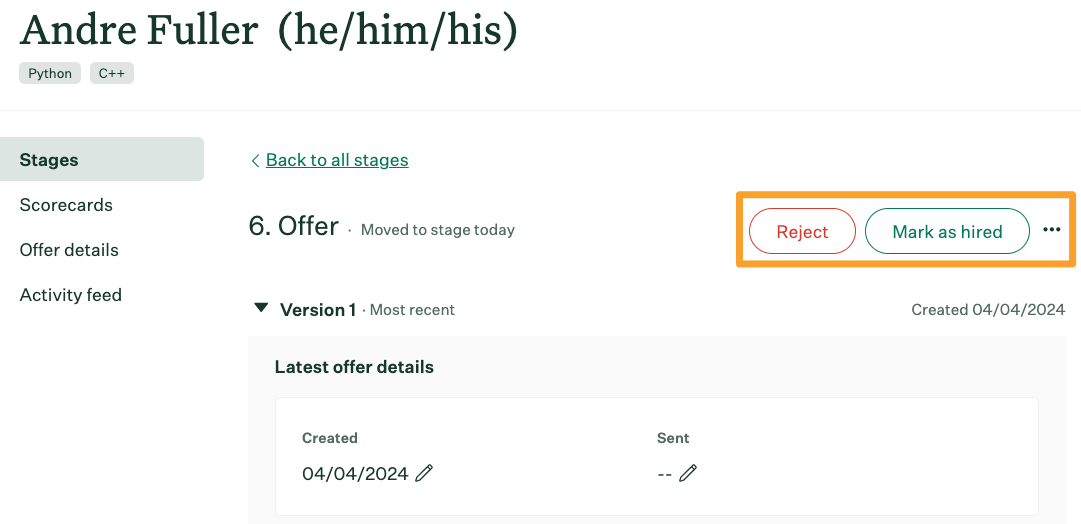1081x524 pixels.
Task: Click the Latest offer details heading
Action: 354,367
